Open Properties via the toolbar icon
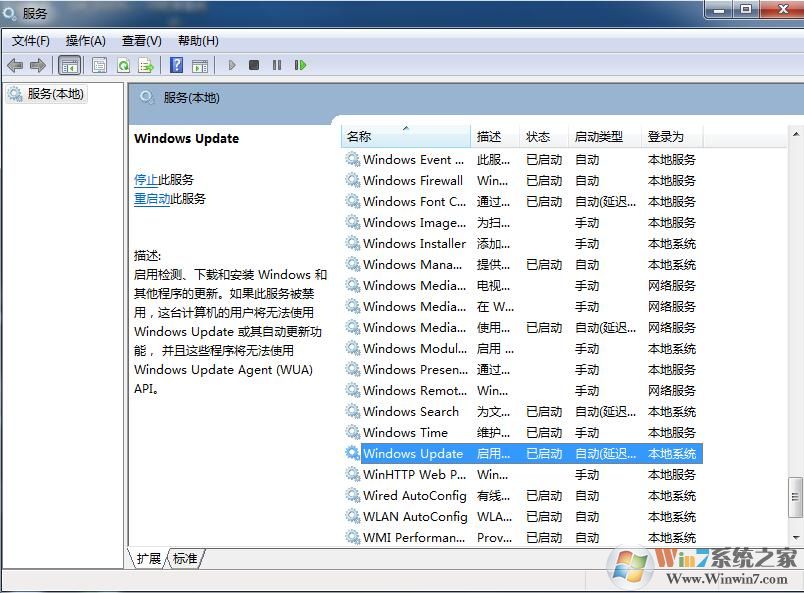This screenshot has height=593, width=804. [x=99, y=65]
